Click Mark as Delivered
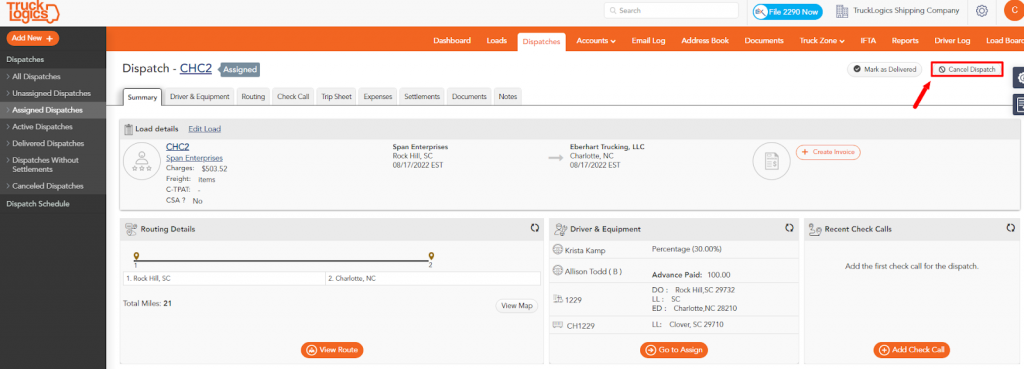Viewport: 1024px width, 369px height. coord(884,69)
